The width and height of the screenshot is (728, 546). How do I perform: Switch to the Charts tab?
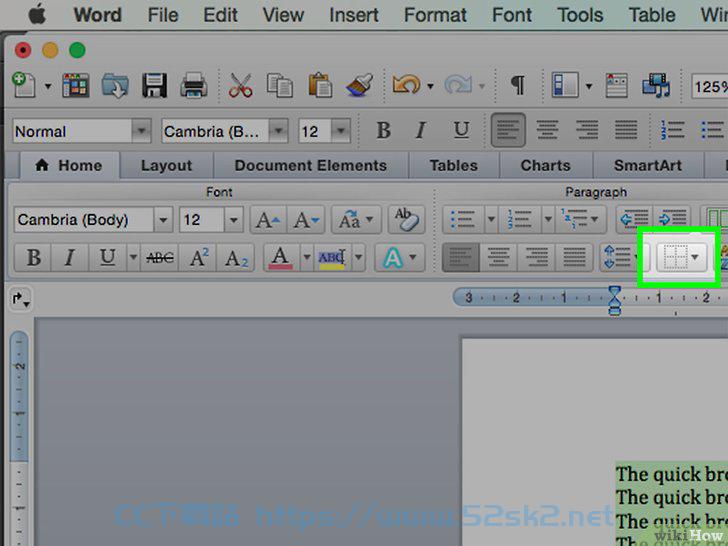pyautogui.click(x=546, y=166)
